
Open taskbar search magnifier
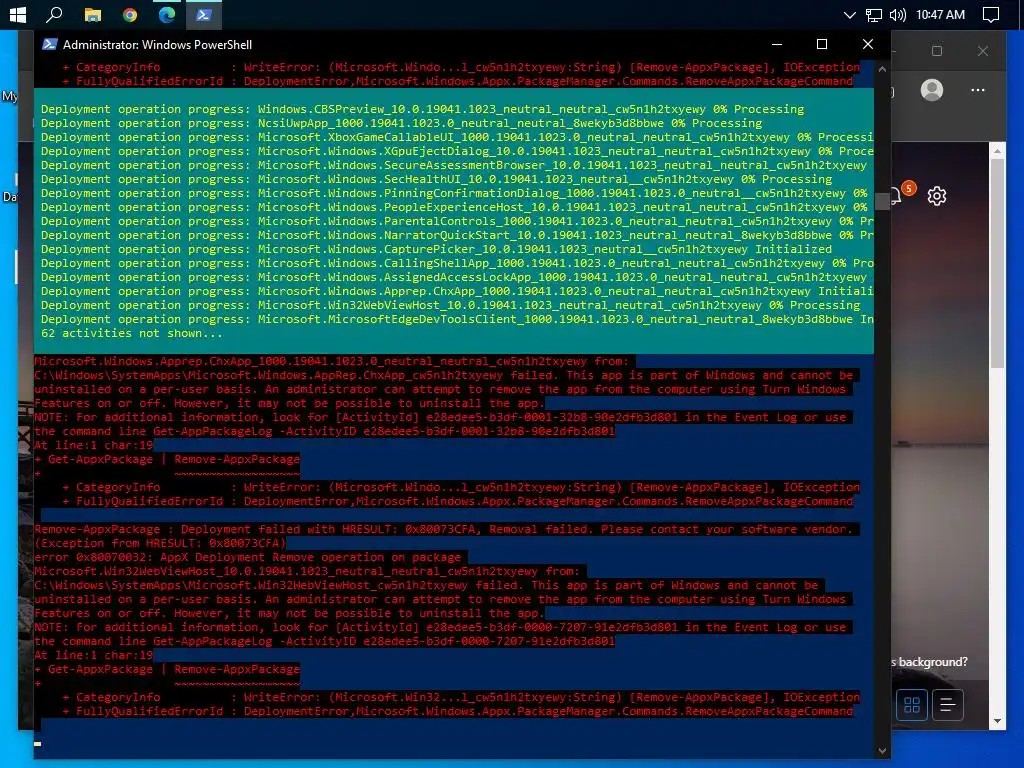(55, 14)
